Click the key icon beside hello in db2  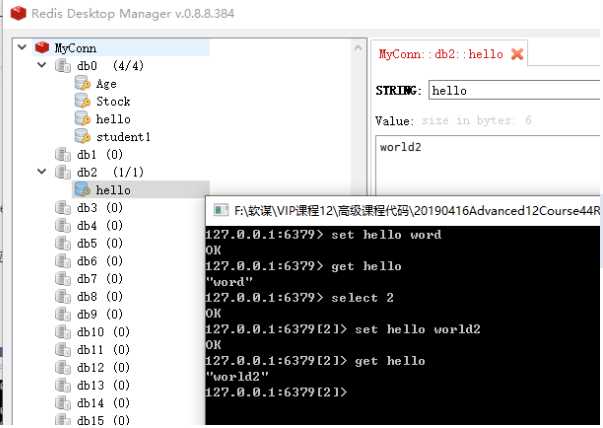[83, 190]
